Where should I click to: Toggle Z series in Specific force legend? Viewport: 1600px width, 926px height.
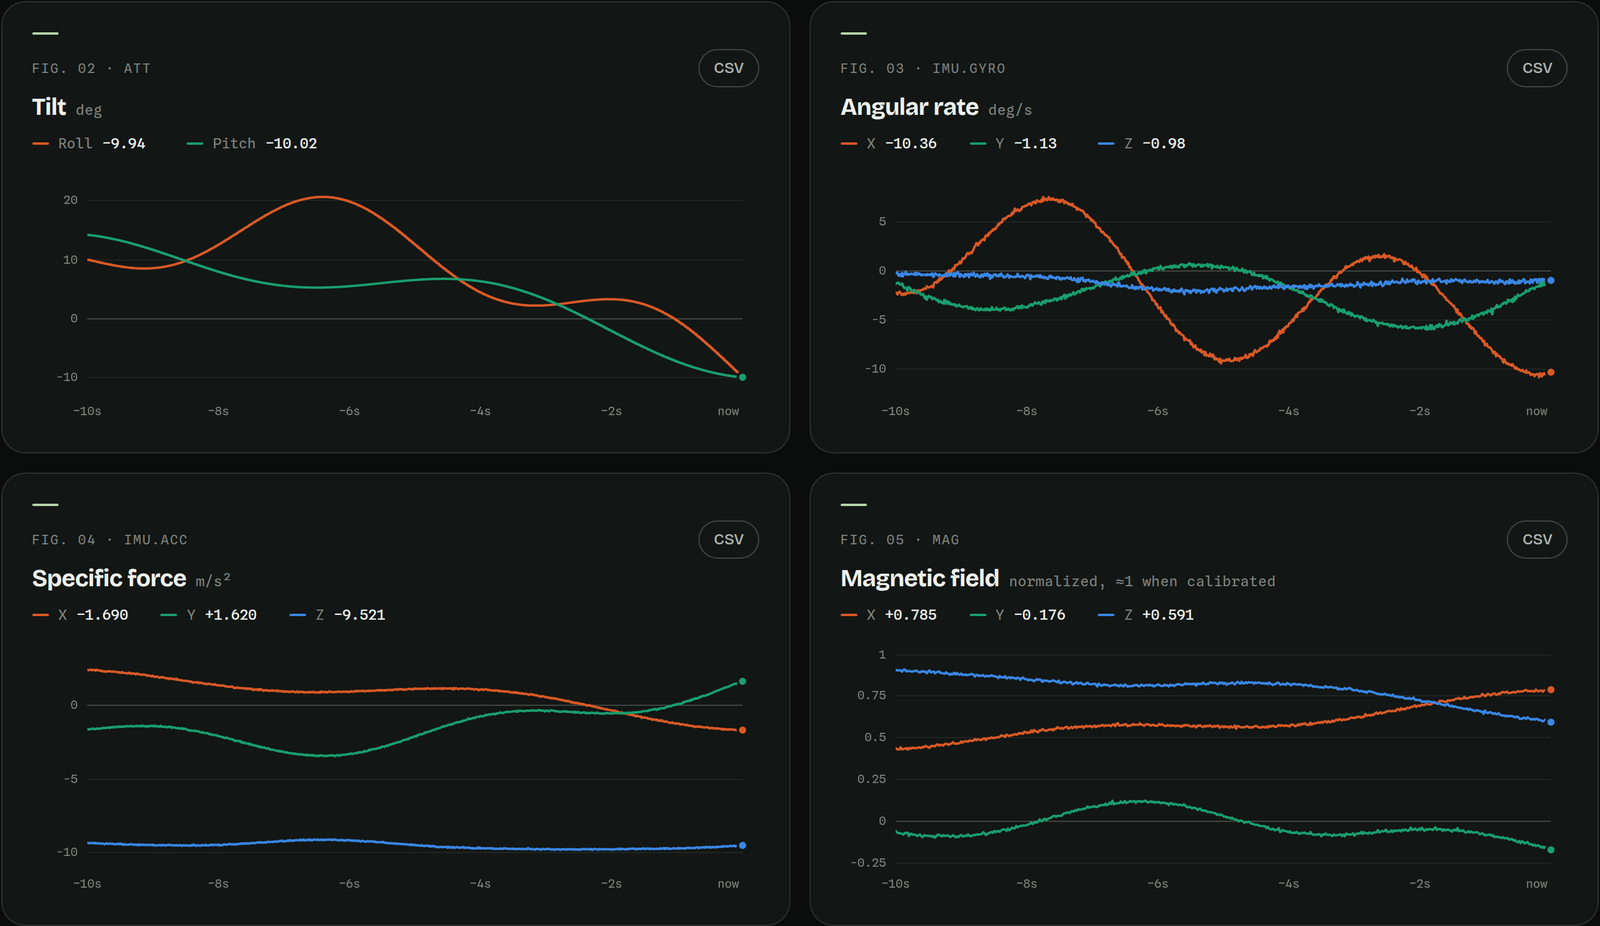click(337, 615)
